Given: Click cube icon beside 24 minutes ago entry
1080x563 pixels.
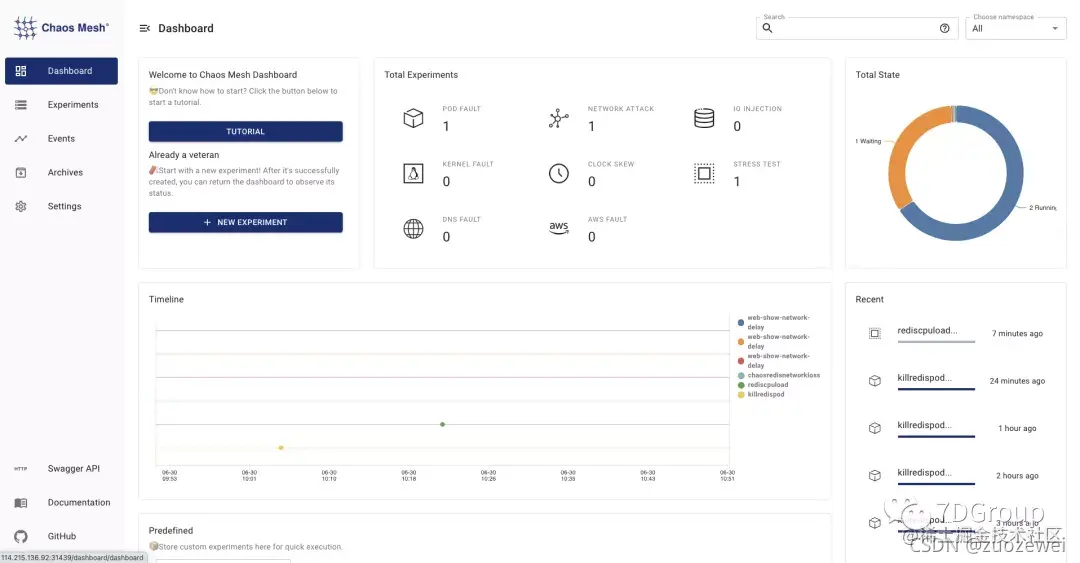Looking at the screenshot, I should click(x=875, y=381).
